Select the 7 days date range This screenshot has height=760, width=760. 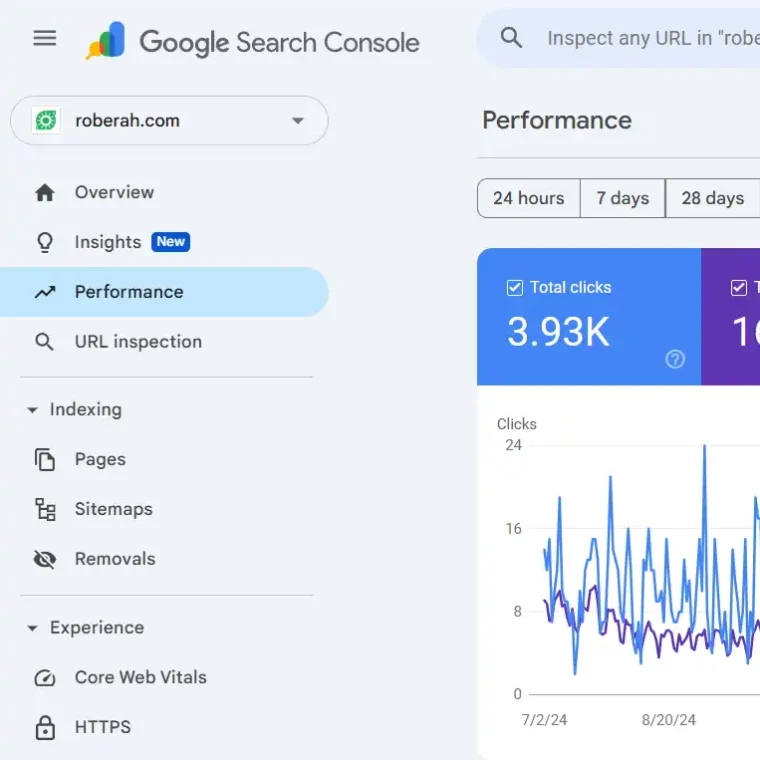pos(622,198)
